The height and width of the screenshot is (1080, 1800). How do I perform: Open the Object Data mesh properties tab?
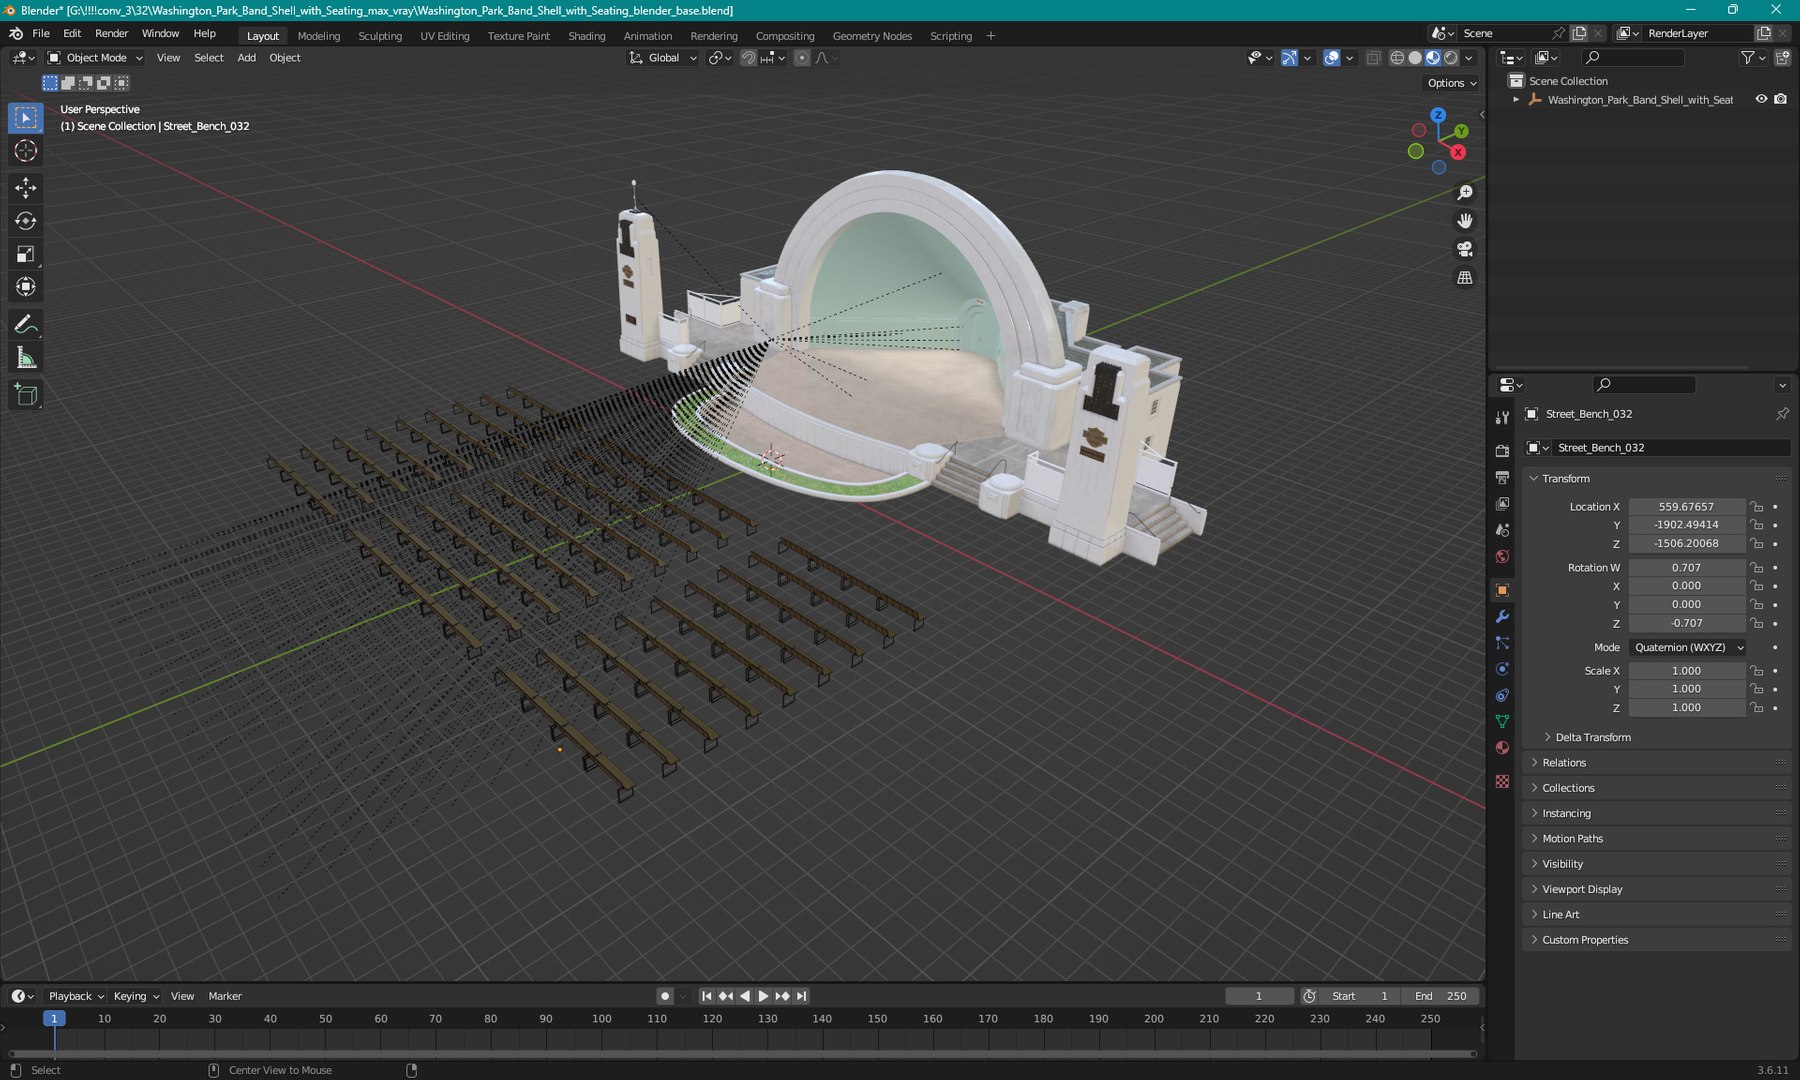click(1502, 721)
